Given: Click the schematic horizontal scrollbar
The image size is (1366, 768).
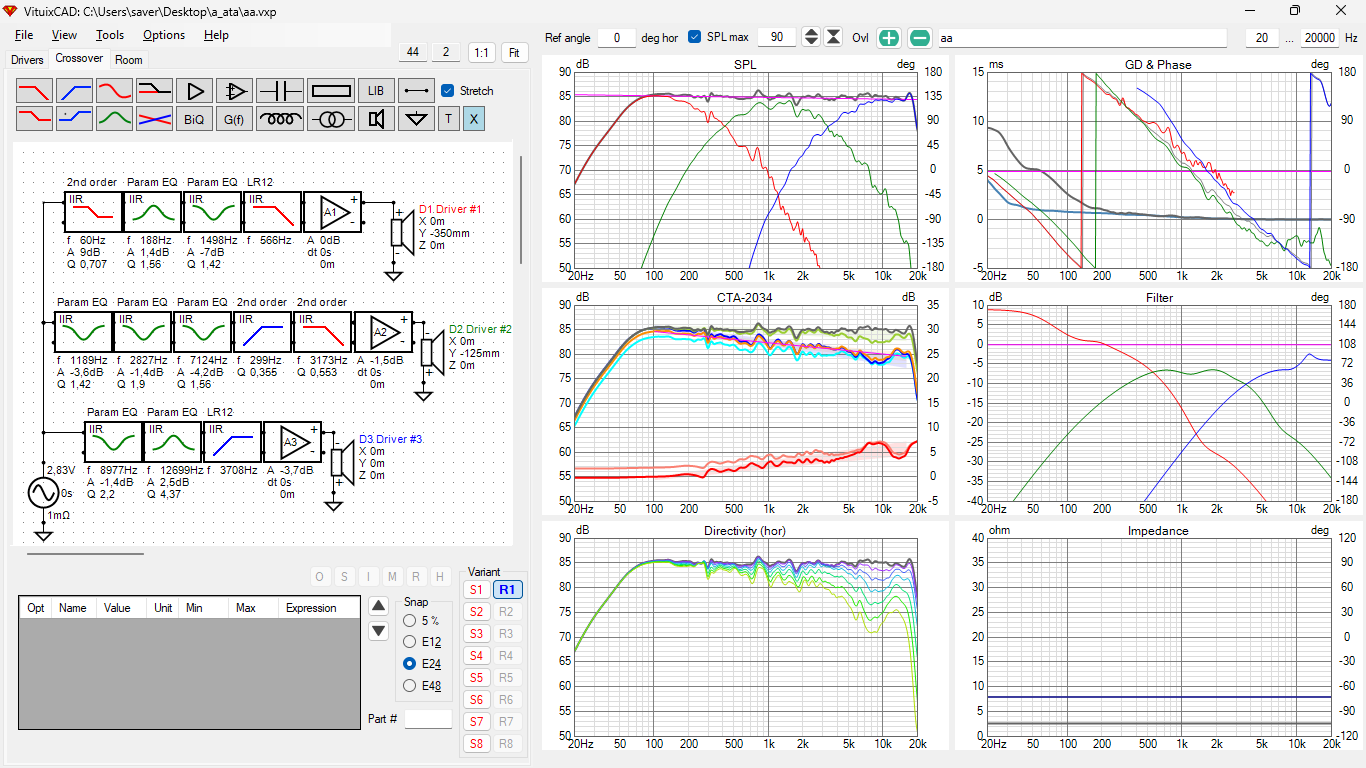Looking at the screenshot, I should [x=85, y=553].
